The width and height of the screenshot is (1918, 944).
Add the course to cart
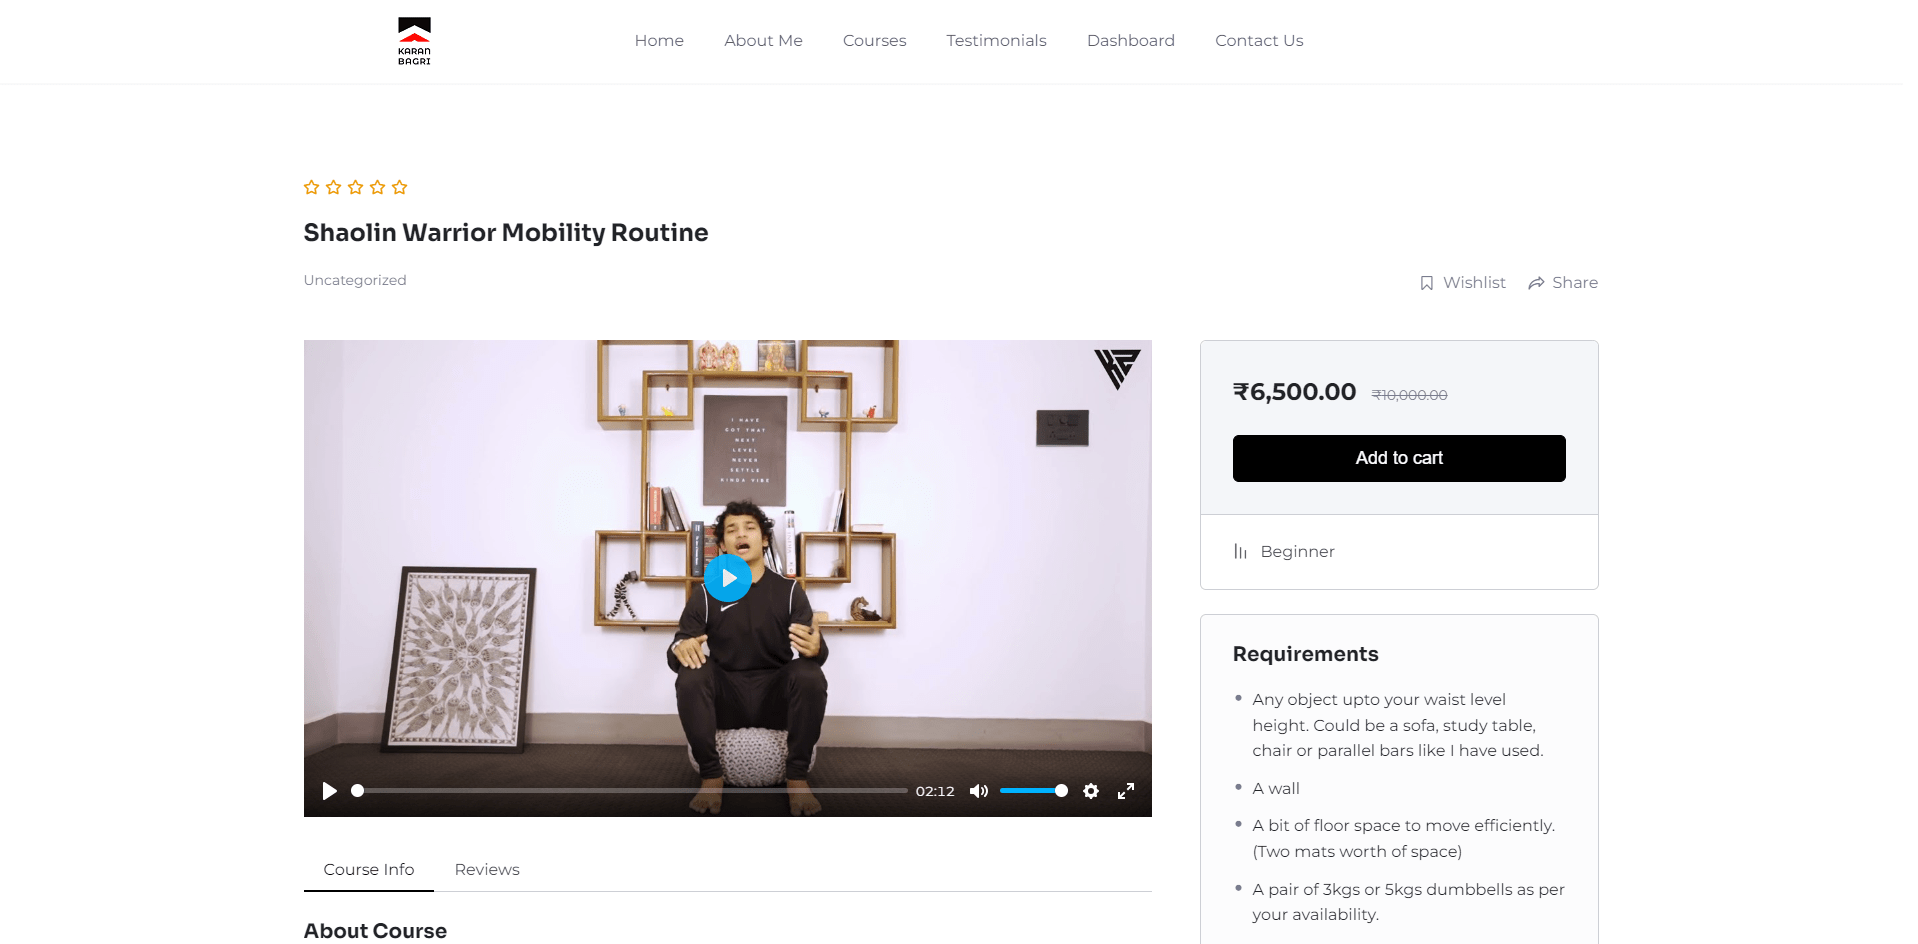(1399, 458)
